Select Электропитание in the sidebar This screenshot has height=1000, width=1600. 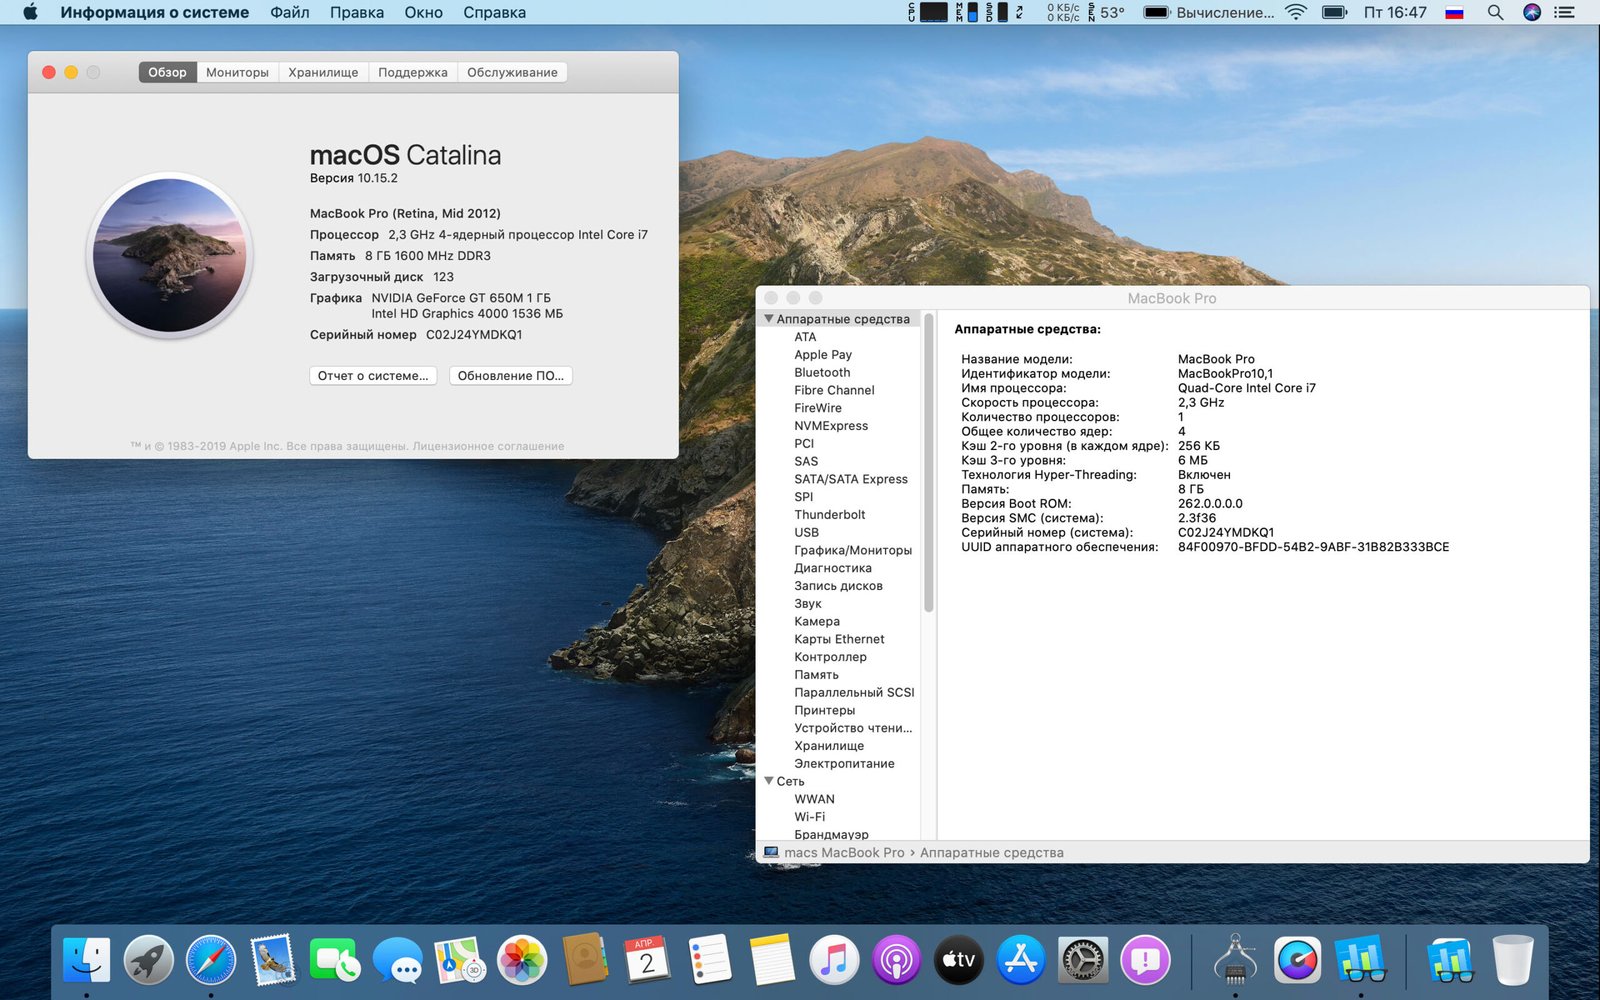(844, 764)
